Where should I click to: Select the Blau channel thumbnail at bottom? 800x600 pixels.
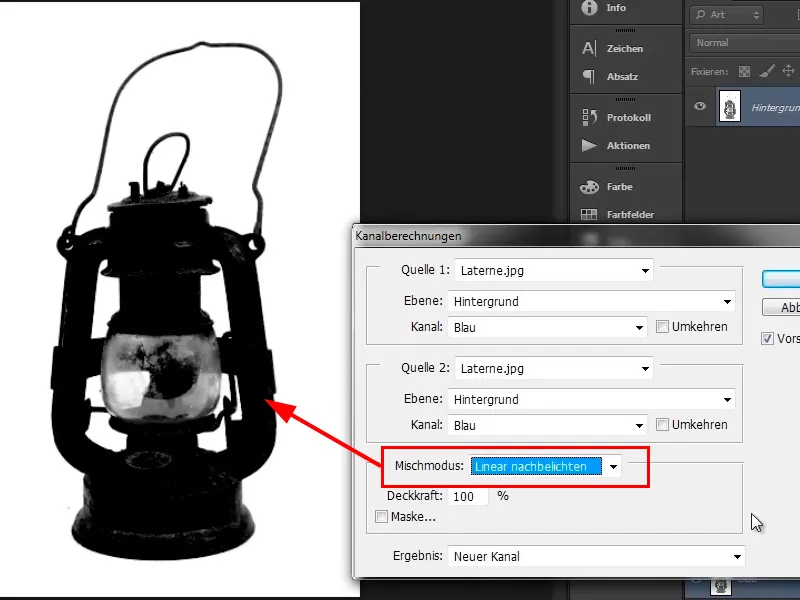[721, 585]
